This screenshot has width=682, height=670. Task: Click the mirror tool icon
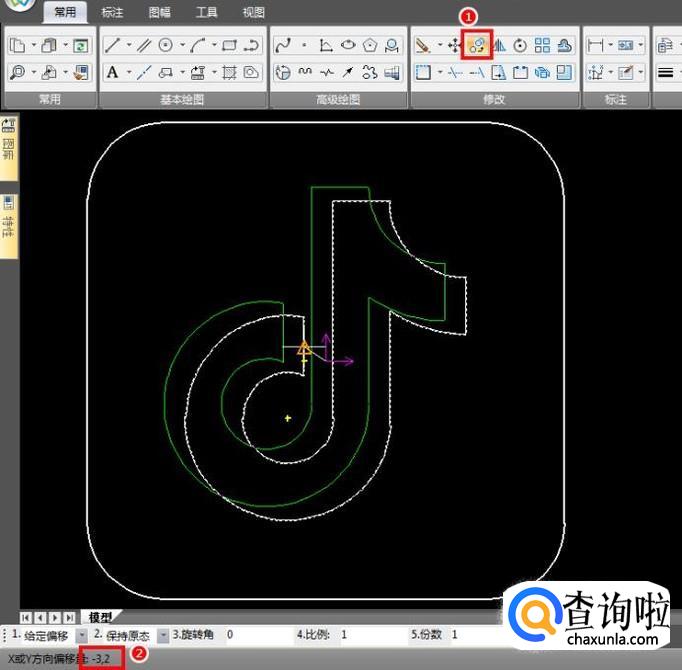coord(499,46)
